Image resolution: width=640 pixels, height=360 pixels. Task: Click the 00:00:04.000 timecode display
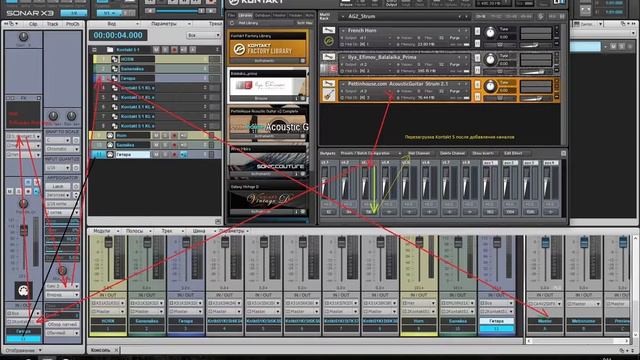click(x=118, y=35)
